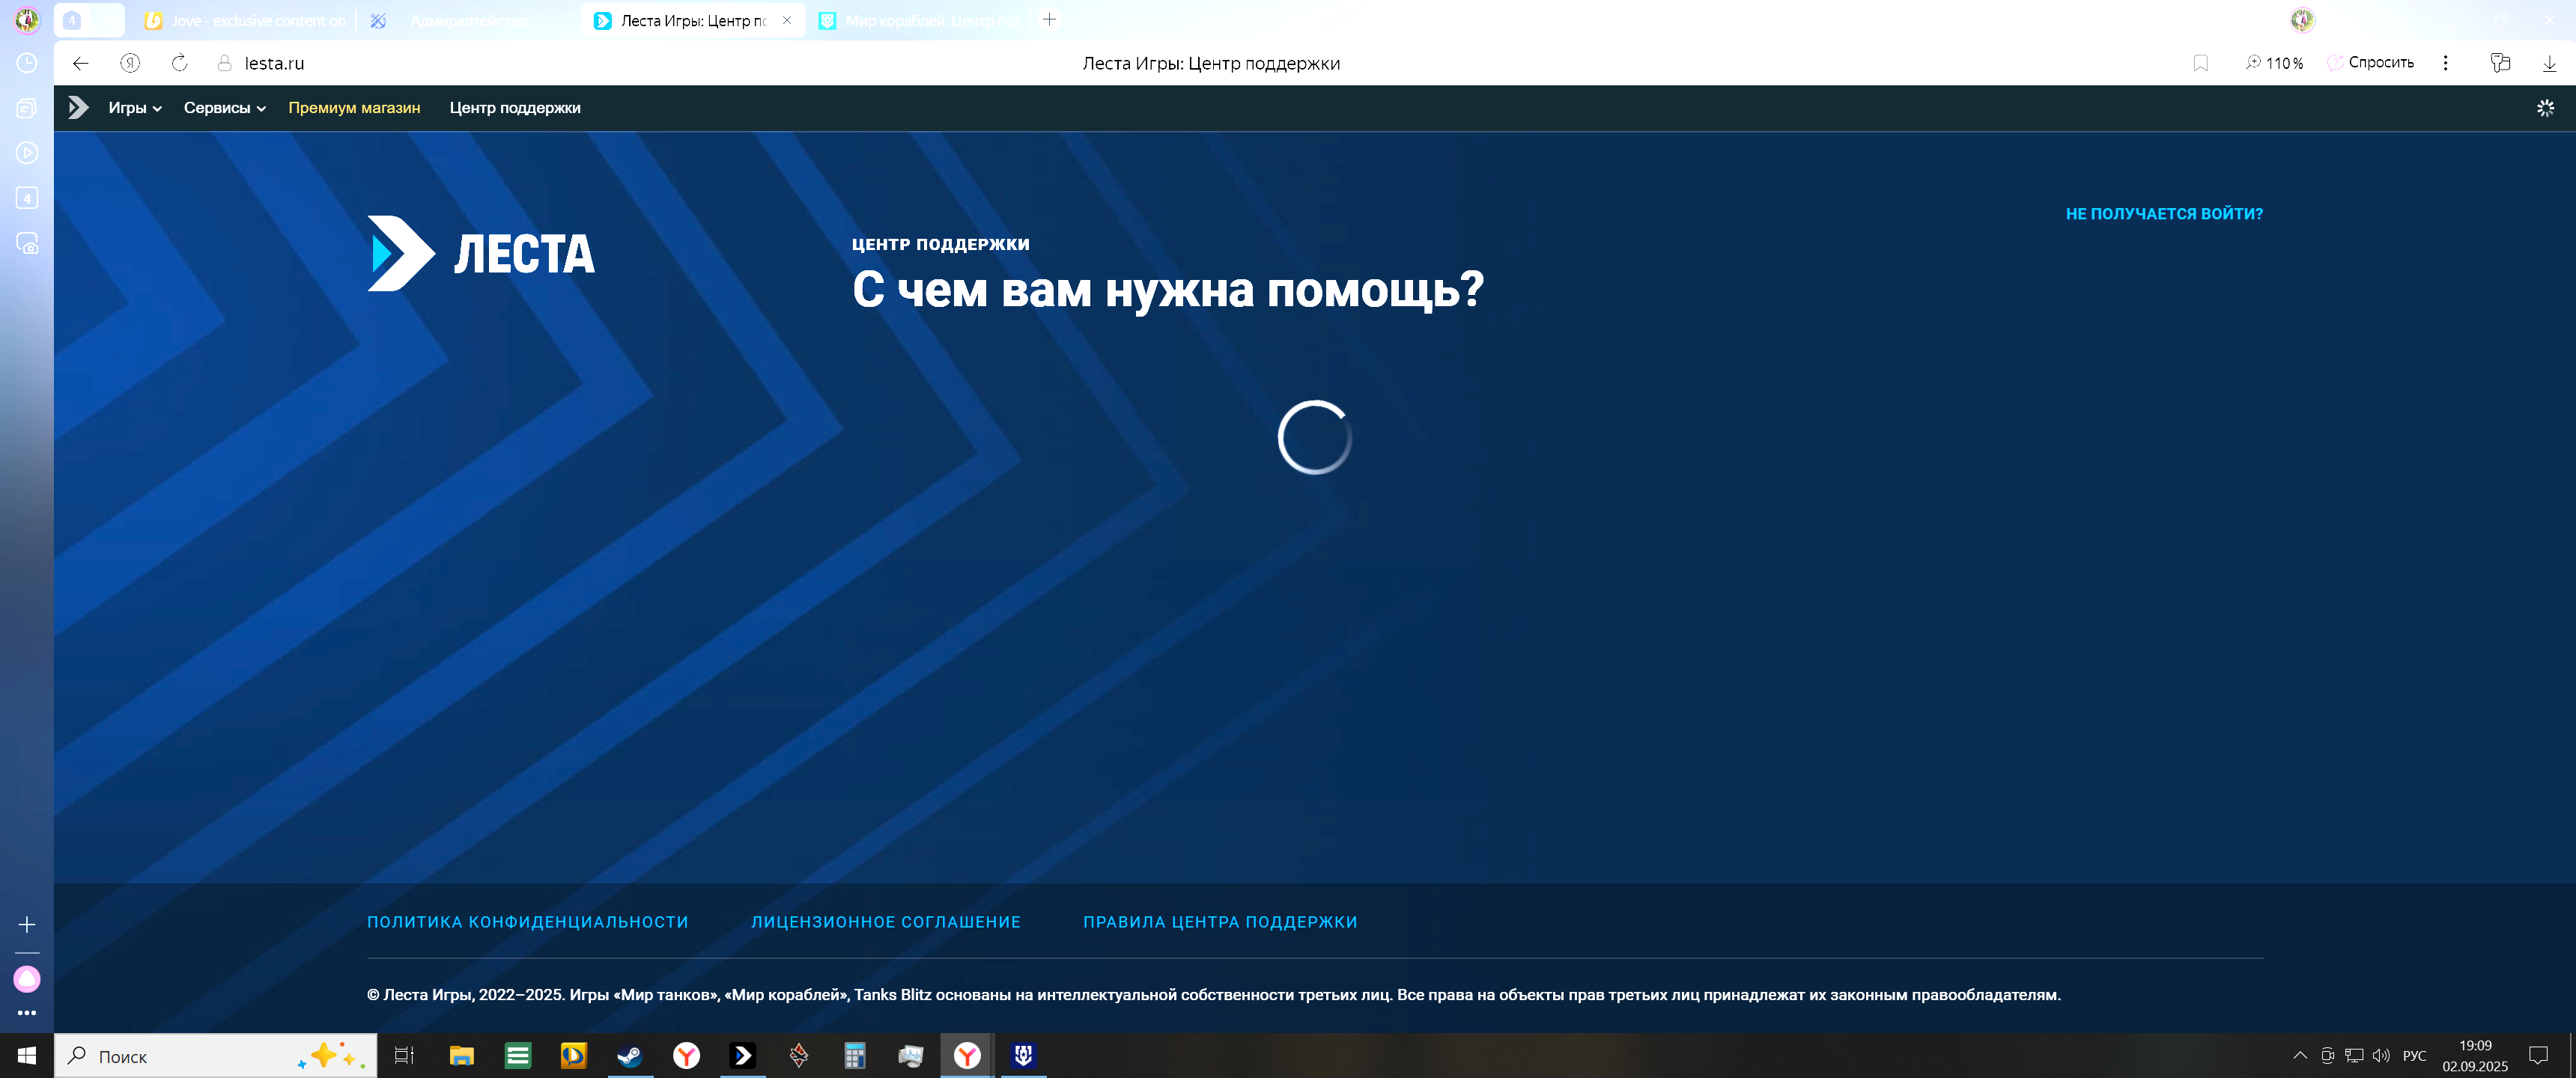Open Политика конфиденциальности link
Image resolution: width=2576 pixels, height=1078 pixels.
point(527,922)
